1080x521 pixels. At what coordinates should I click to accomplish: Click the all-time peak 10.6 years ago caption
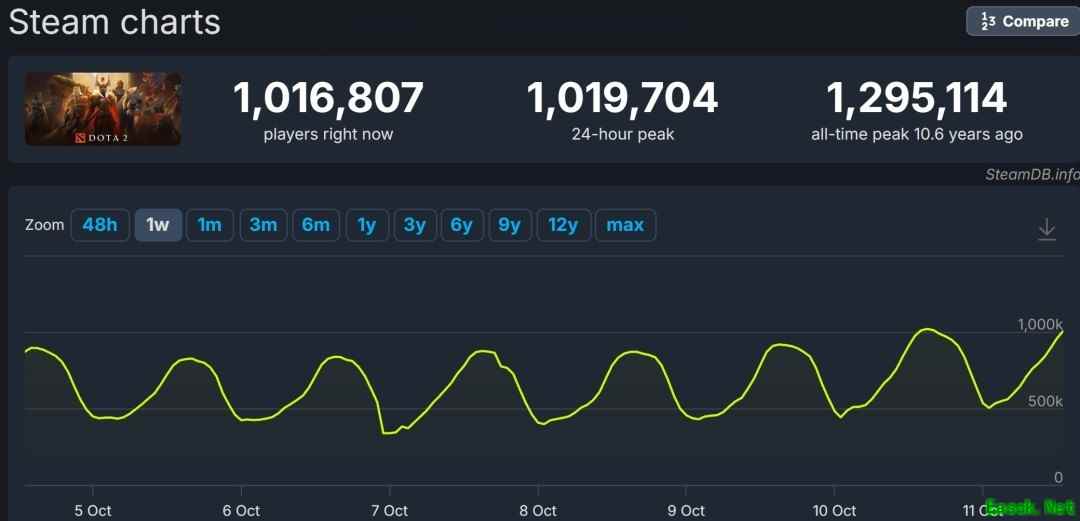coord(917,134)
